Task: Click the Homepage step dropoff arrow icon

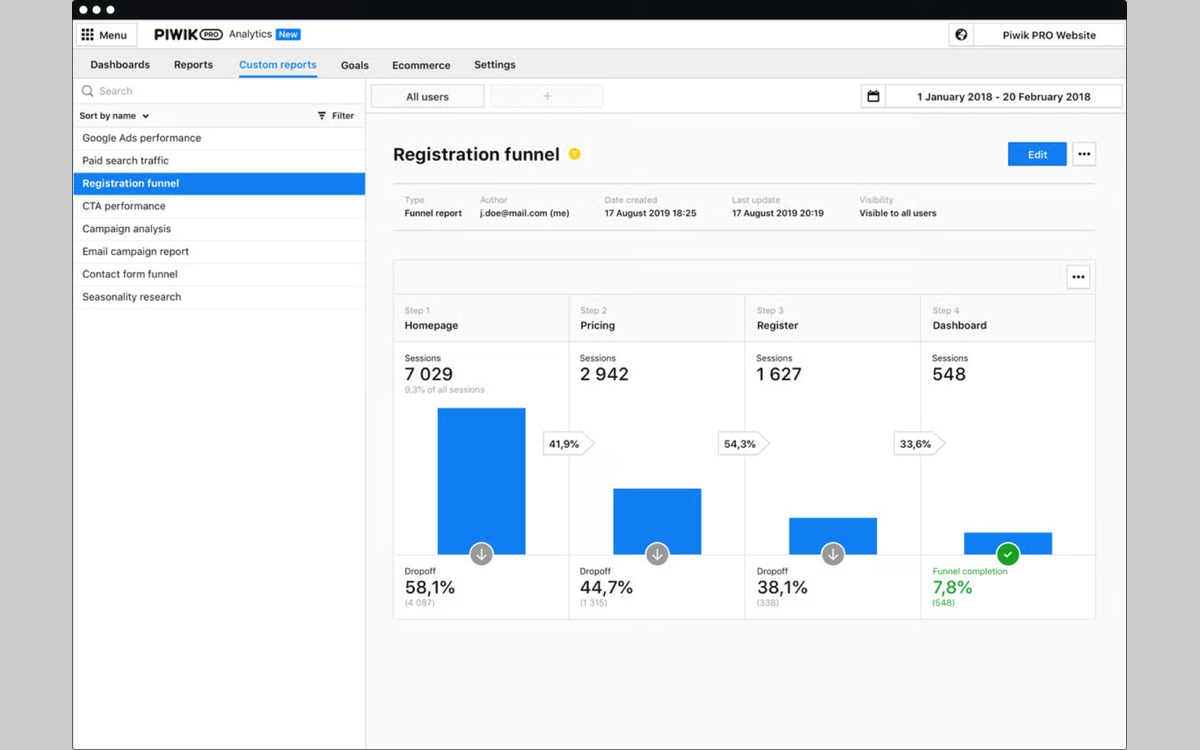Action: (x=481, y=553)
